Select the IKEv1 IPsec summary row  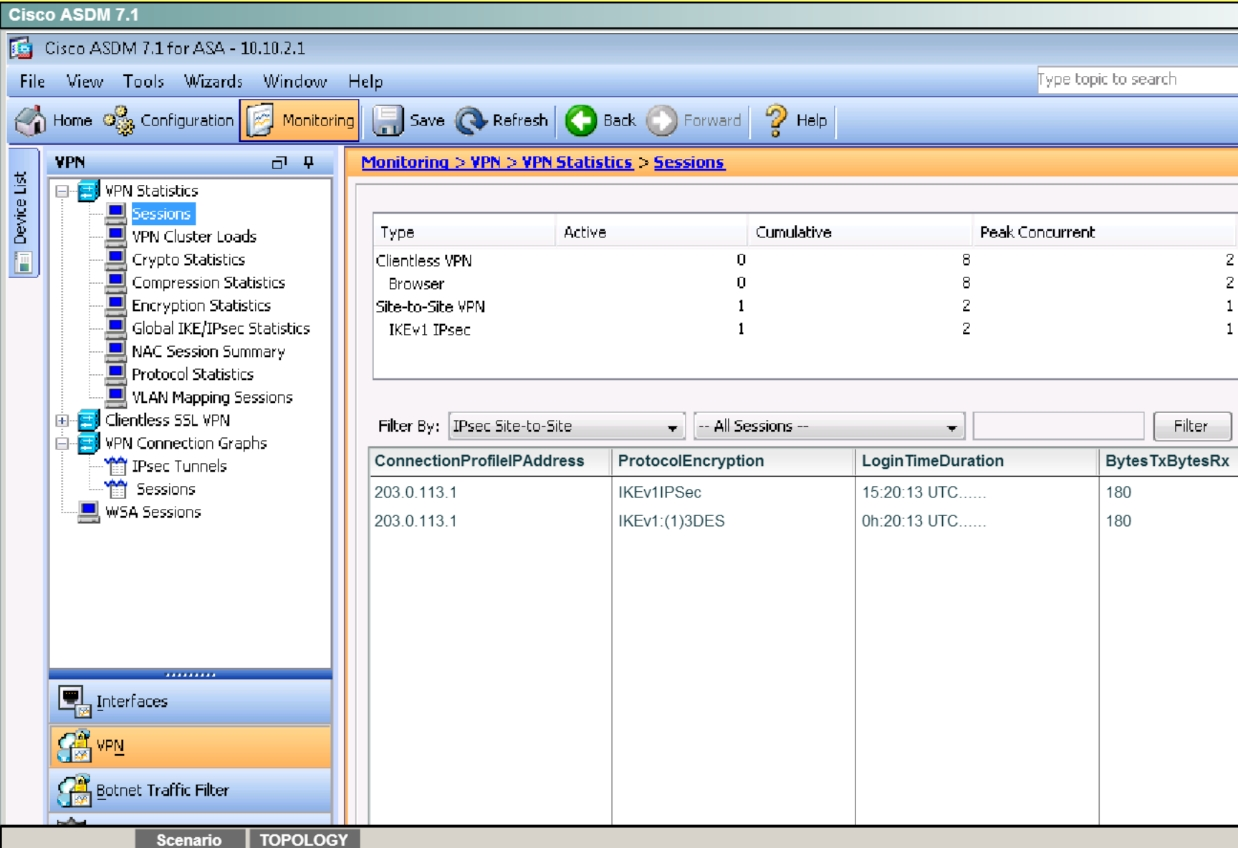click(805, 329)
